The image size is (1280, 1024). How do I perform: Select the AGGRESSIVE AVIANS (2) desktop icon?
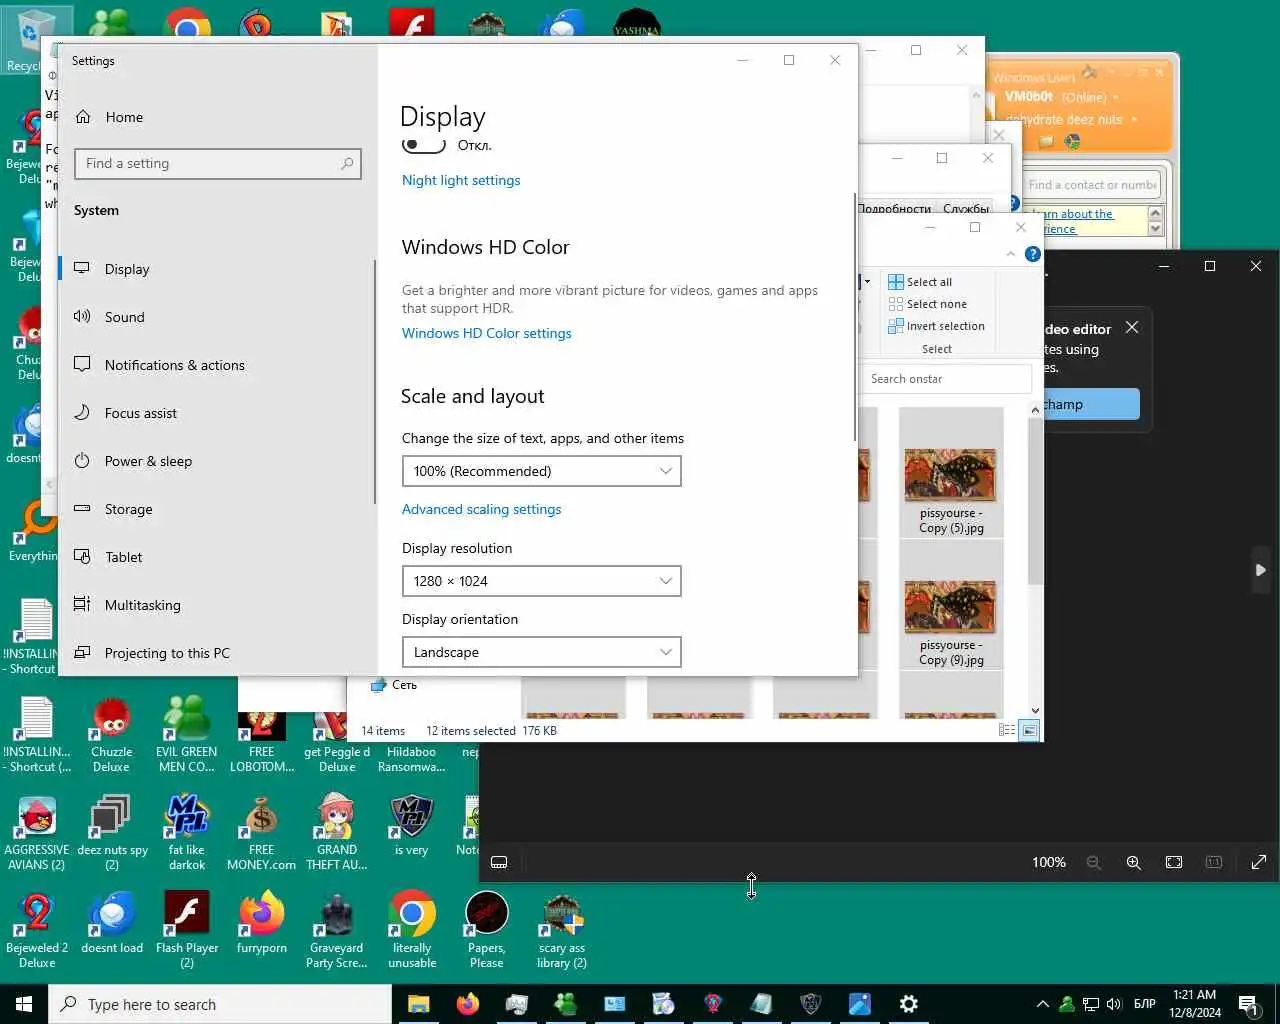point(37,832)
